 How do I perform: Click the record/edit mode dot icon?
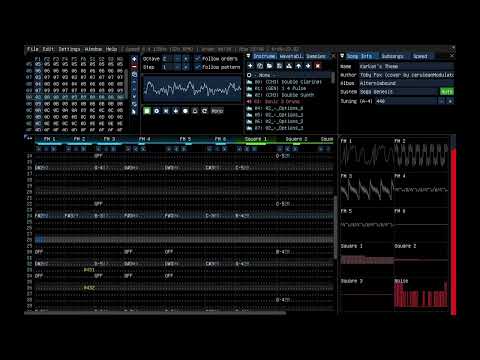[185, 111]
